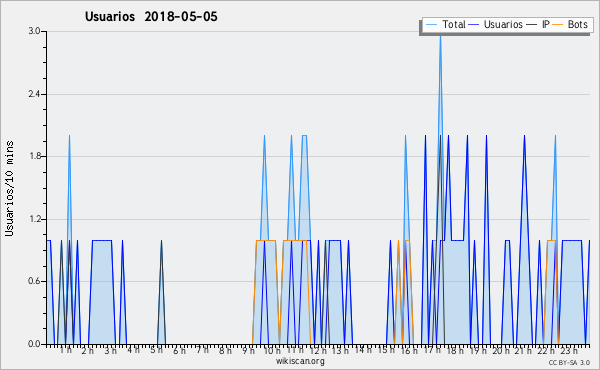Viewport: 600px width, 370px height.
Task: Click the '16 h' x-axis label
Action: click(x=409, y=351)
